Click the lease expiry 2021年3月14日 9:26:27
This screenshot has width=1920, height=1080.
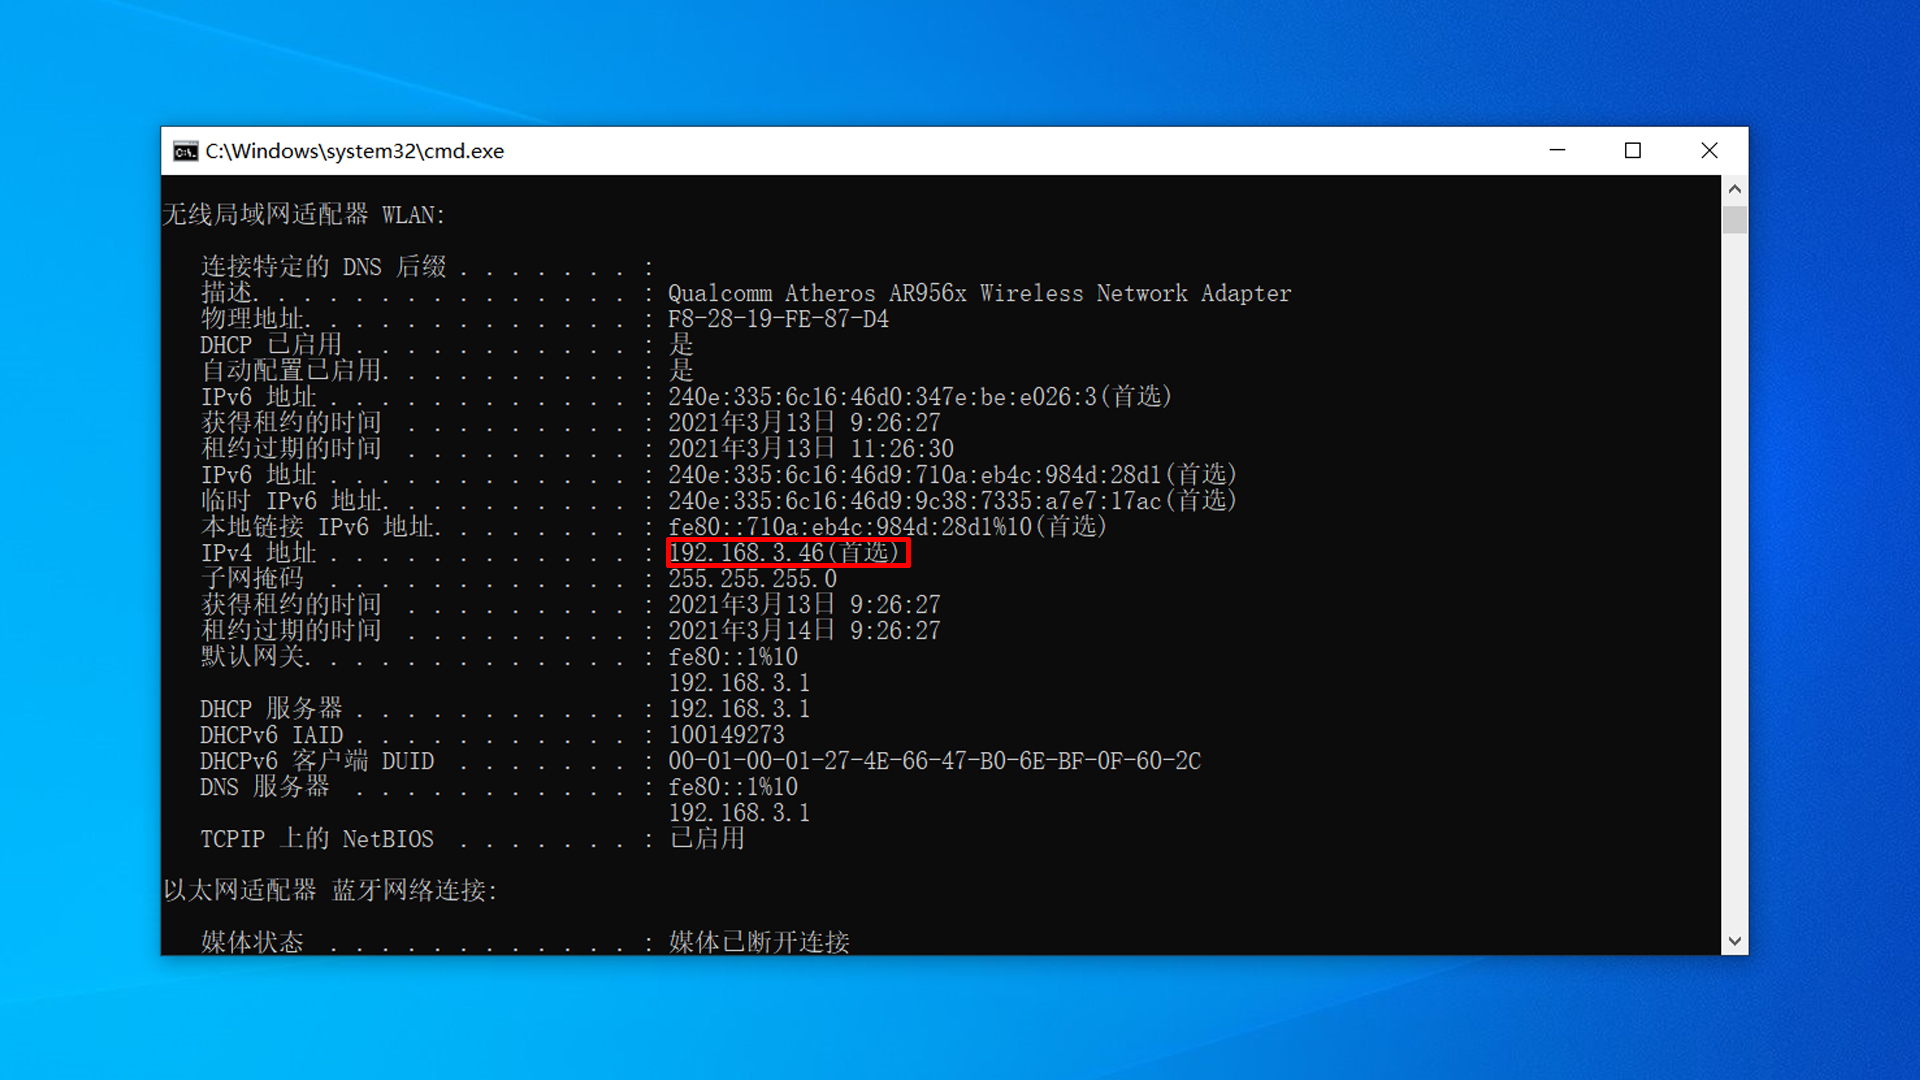[x=804, y=631]
